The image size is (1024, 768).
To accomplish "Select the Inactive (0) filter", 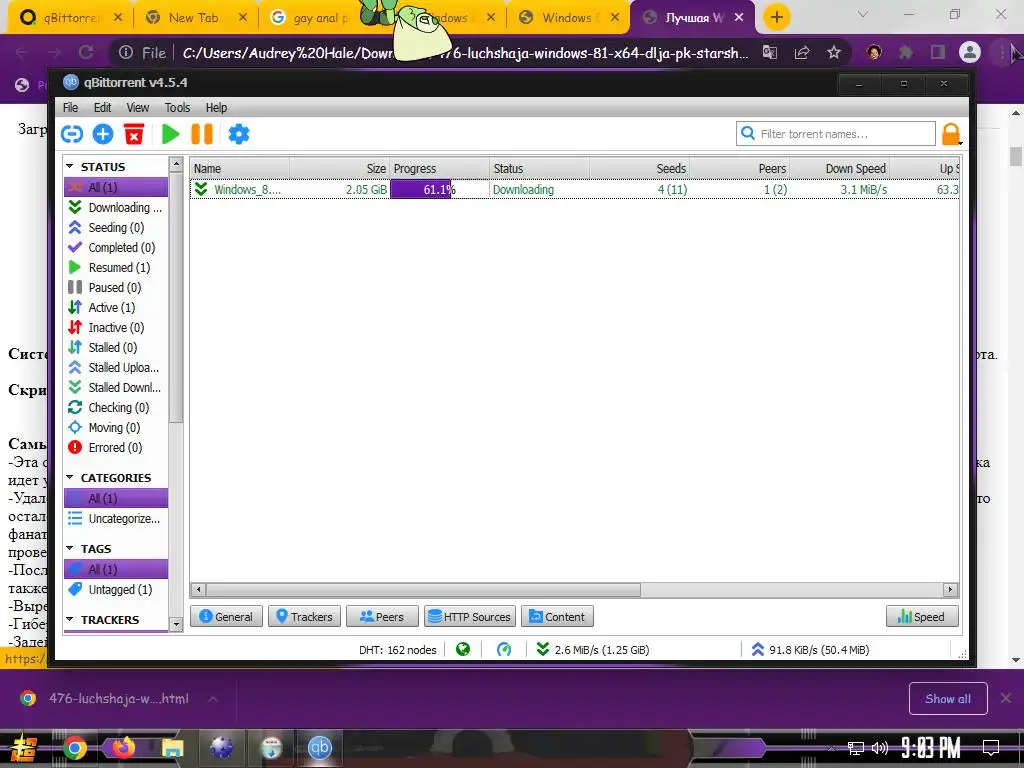I will [x=116, y=328].
